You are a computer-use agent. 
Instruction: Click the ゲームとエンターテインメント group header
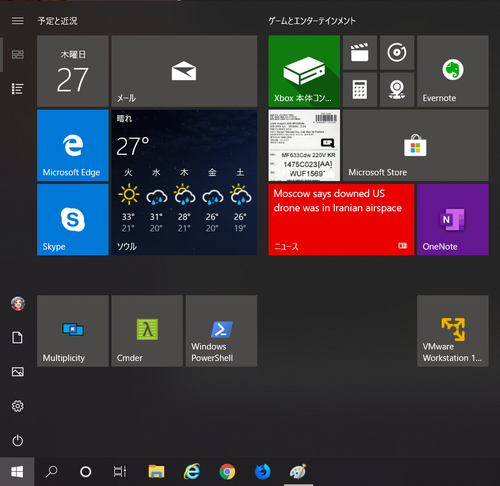312,21
